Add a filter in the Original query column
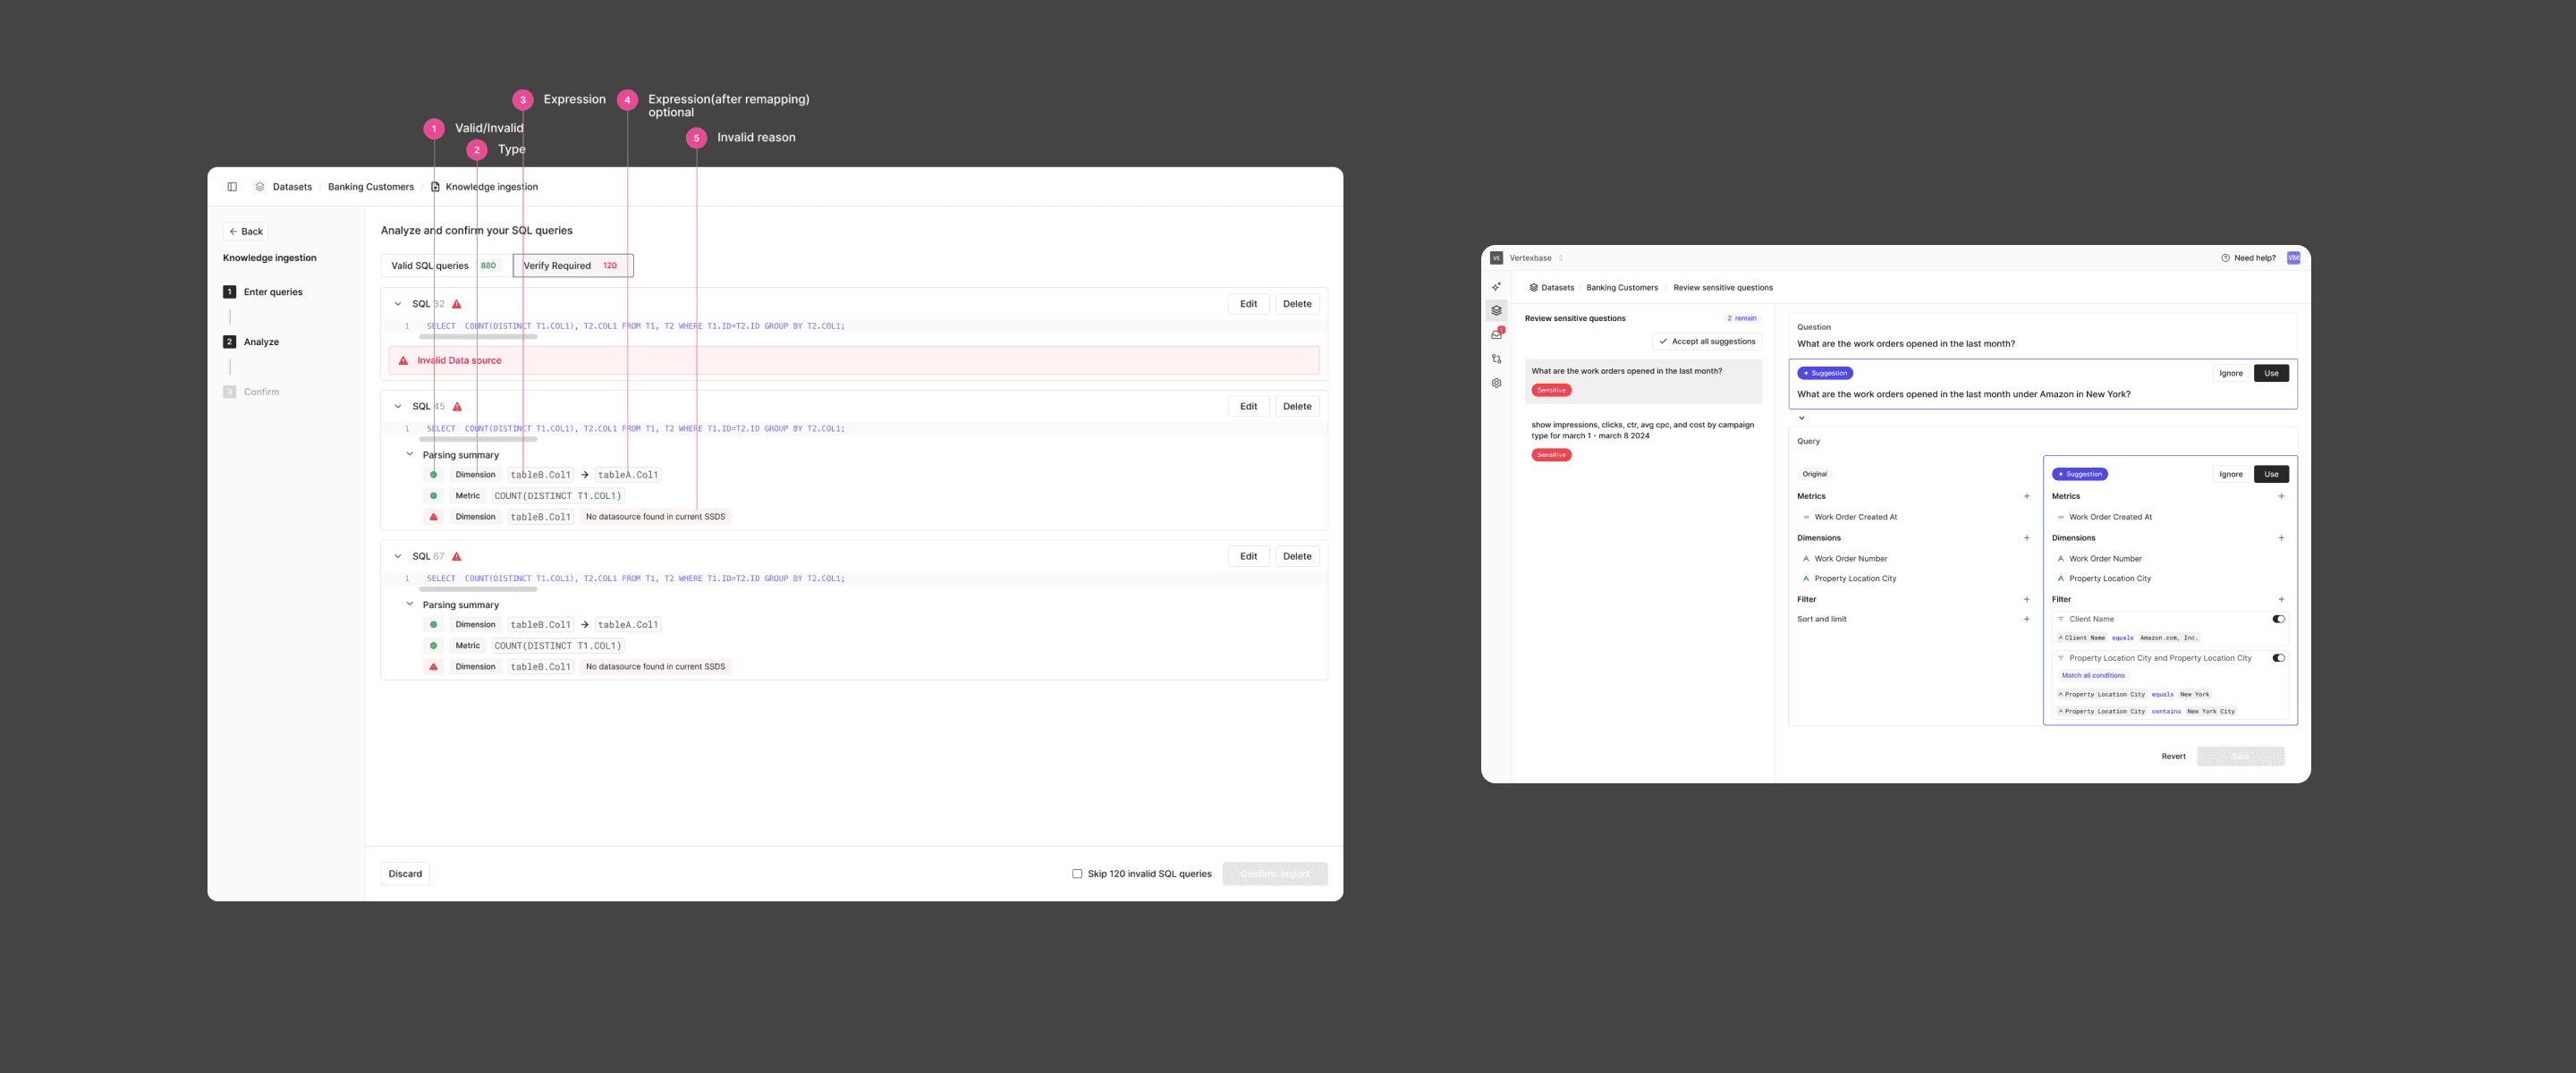This screenshot has width=2576, height=1073. (x=2027, y=600)
